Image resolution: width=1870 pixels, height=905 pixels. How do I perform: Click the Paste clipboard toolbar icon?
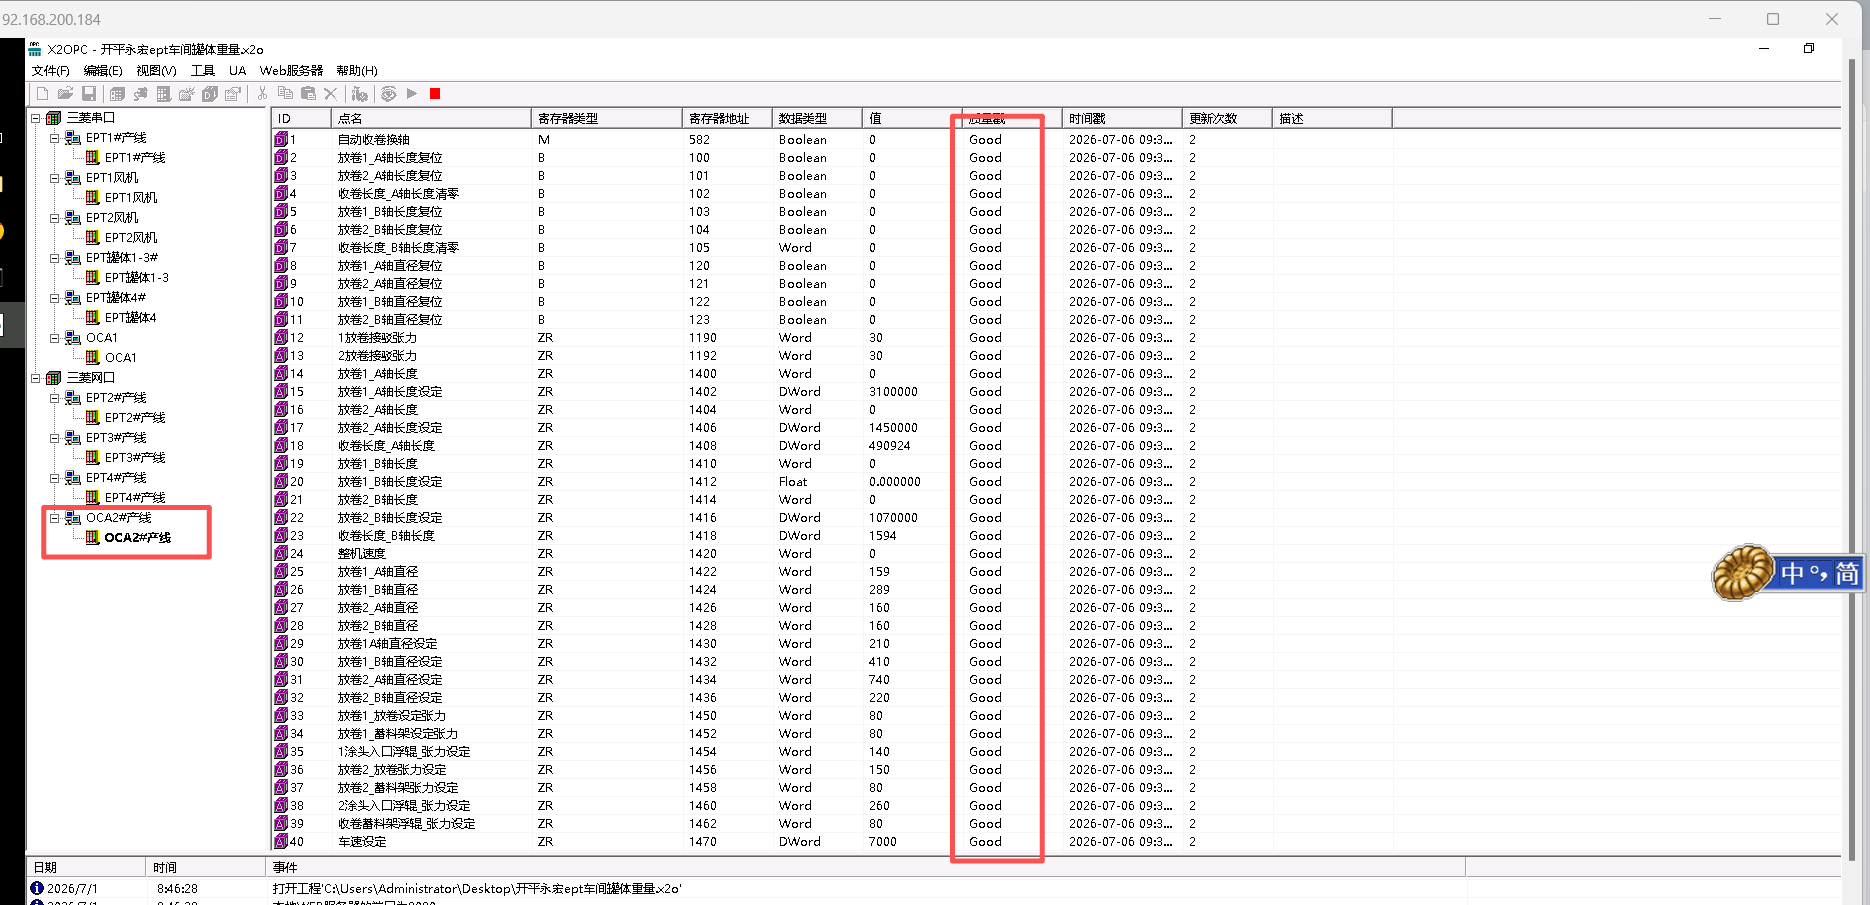tap(308, 94)
